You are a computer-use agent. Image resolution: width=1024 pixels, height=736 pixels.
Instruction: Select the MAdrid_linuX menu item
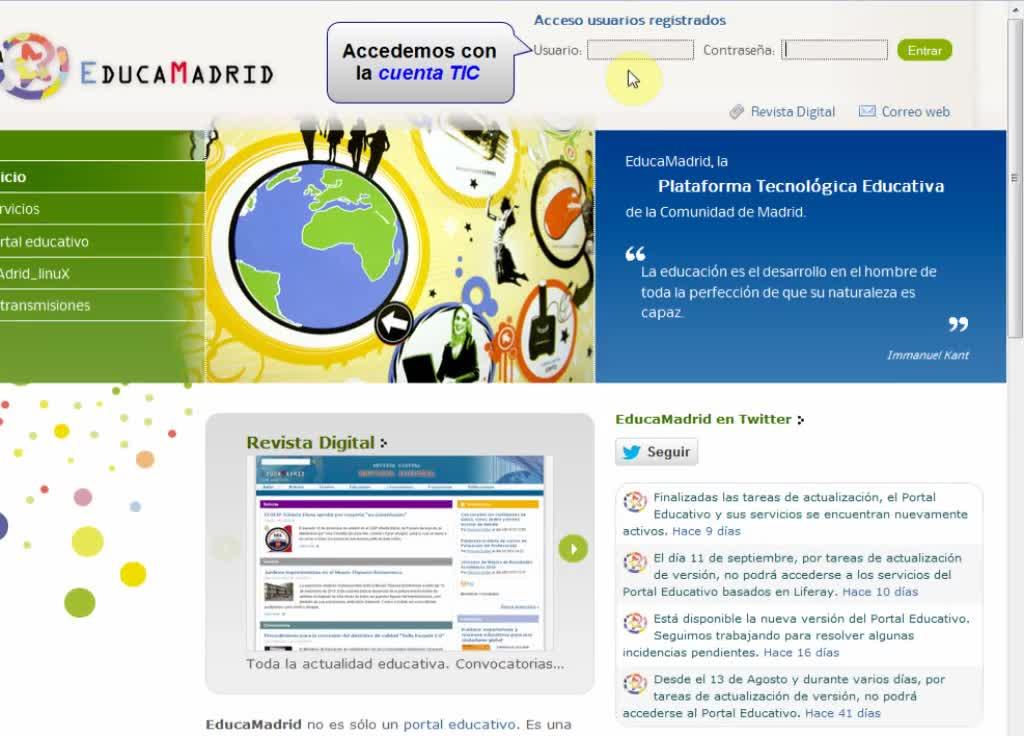[x=103, y=274]
